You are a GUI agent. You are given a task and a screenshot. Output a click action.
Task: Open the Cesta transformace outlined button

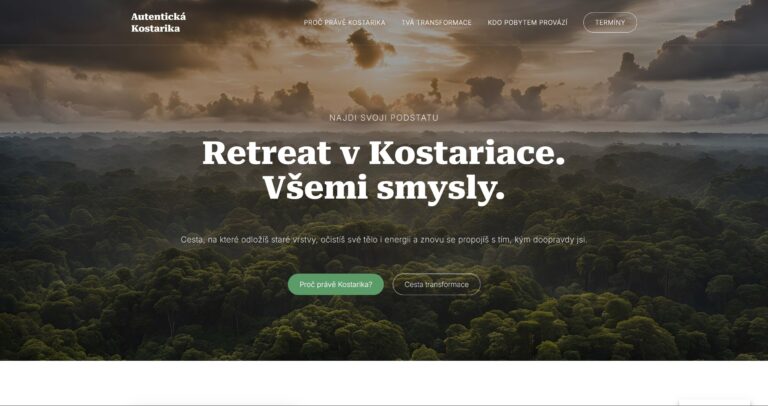pos(436,285)
